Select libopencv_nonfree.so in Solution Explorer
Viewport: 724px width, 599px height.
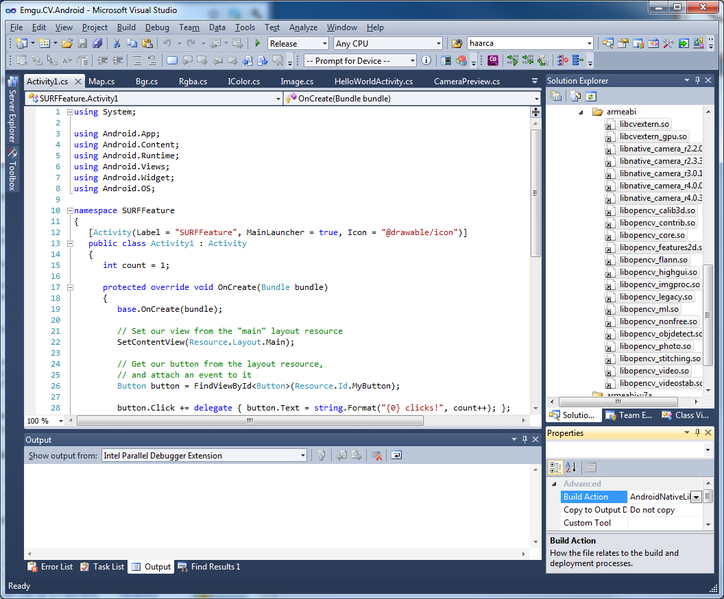pos(658,321)
